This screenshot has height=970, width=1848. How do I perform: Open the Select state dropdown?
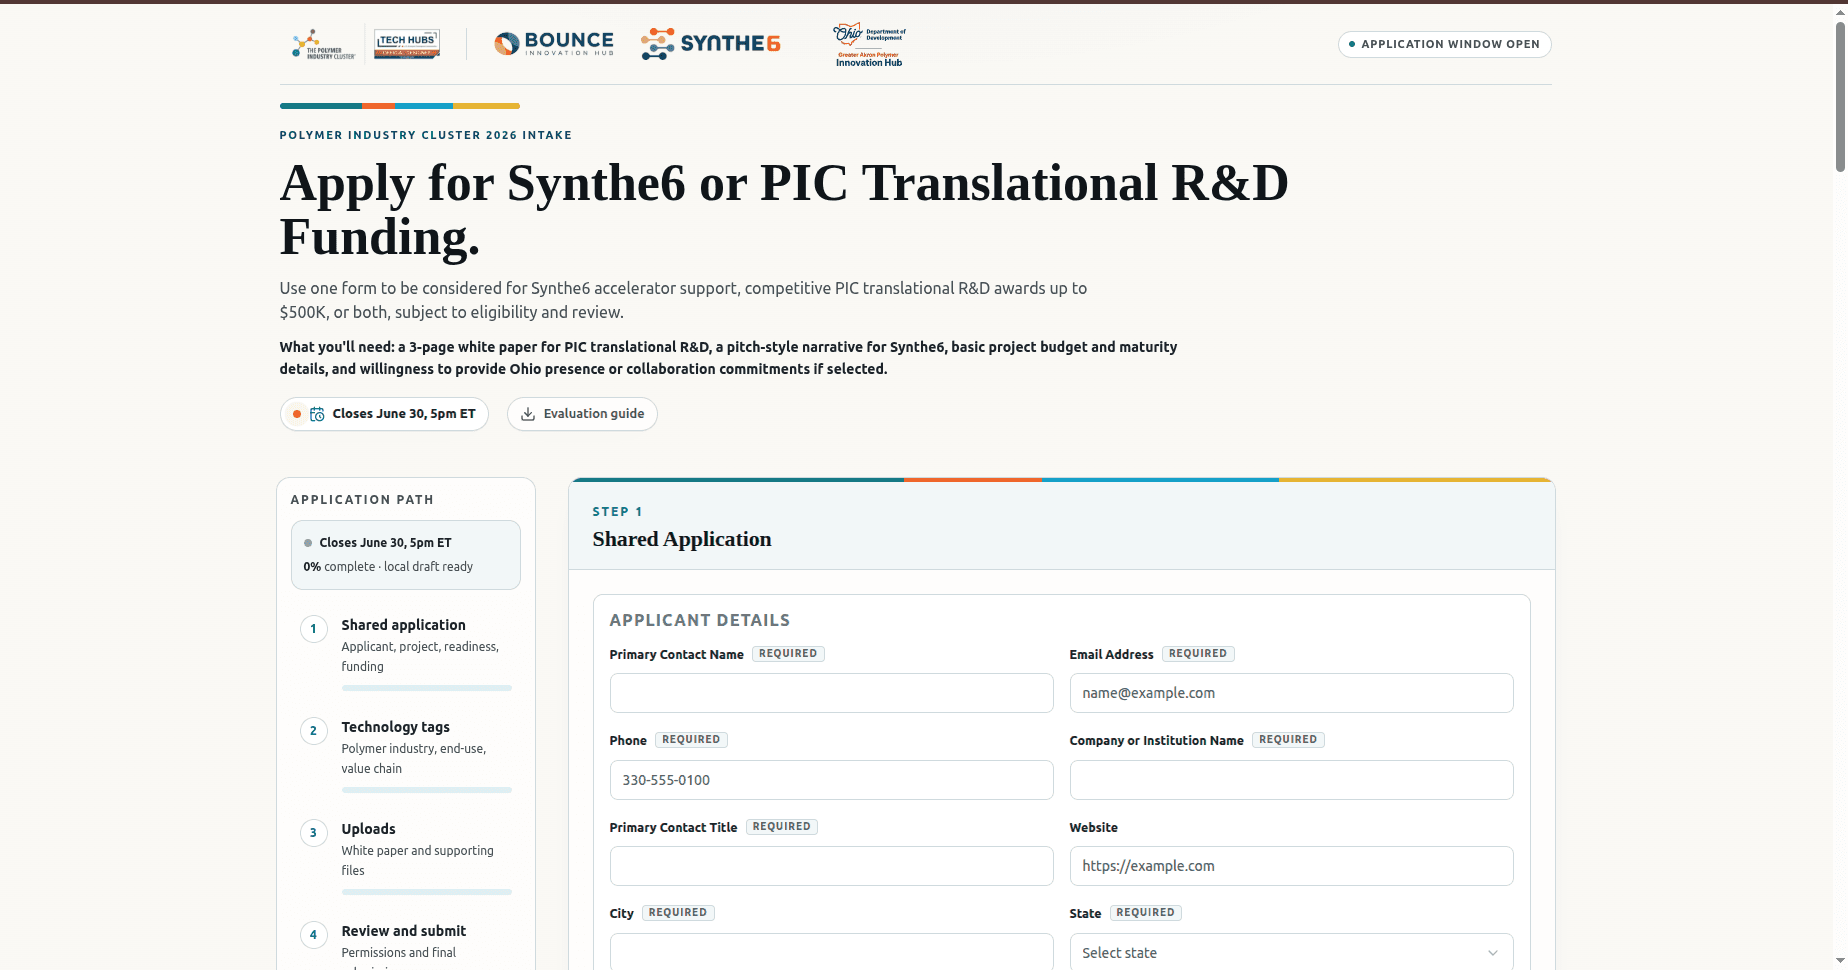click(1291, 952)
